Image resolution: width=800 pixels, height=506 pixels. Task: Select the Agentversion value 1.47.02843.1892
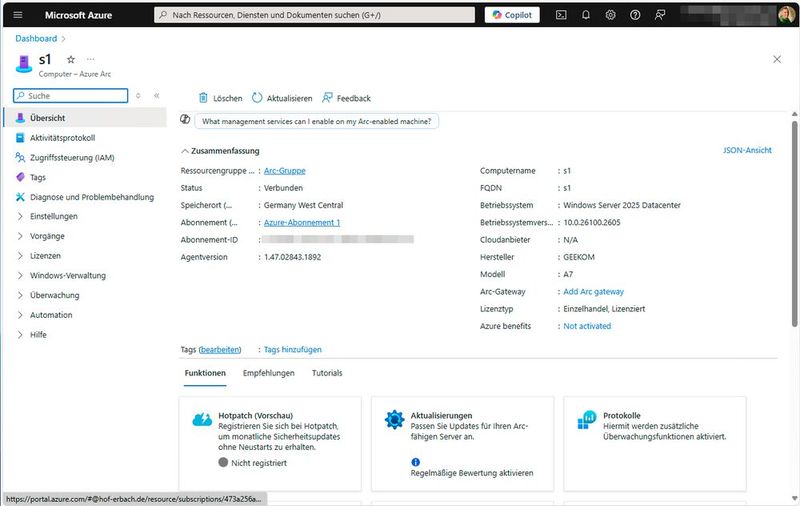coord(292,257)
